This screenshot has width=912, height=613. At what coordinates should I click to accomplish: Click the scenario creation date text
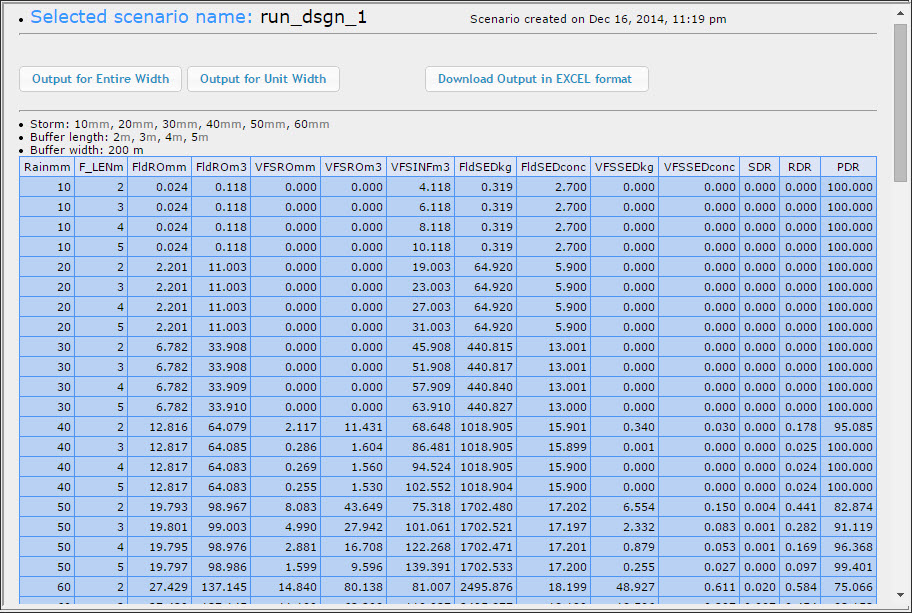click(x=598, y=19)
